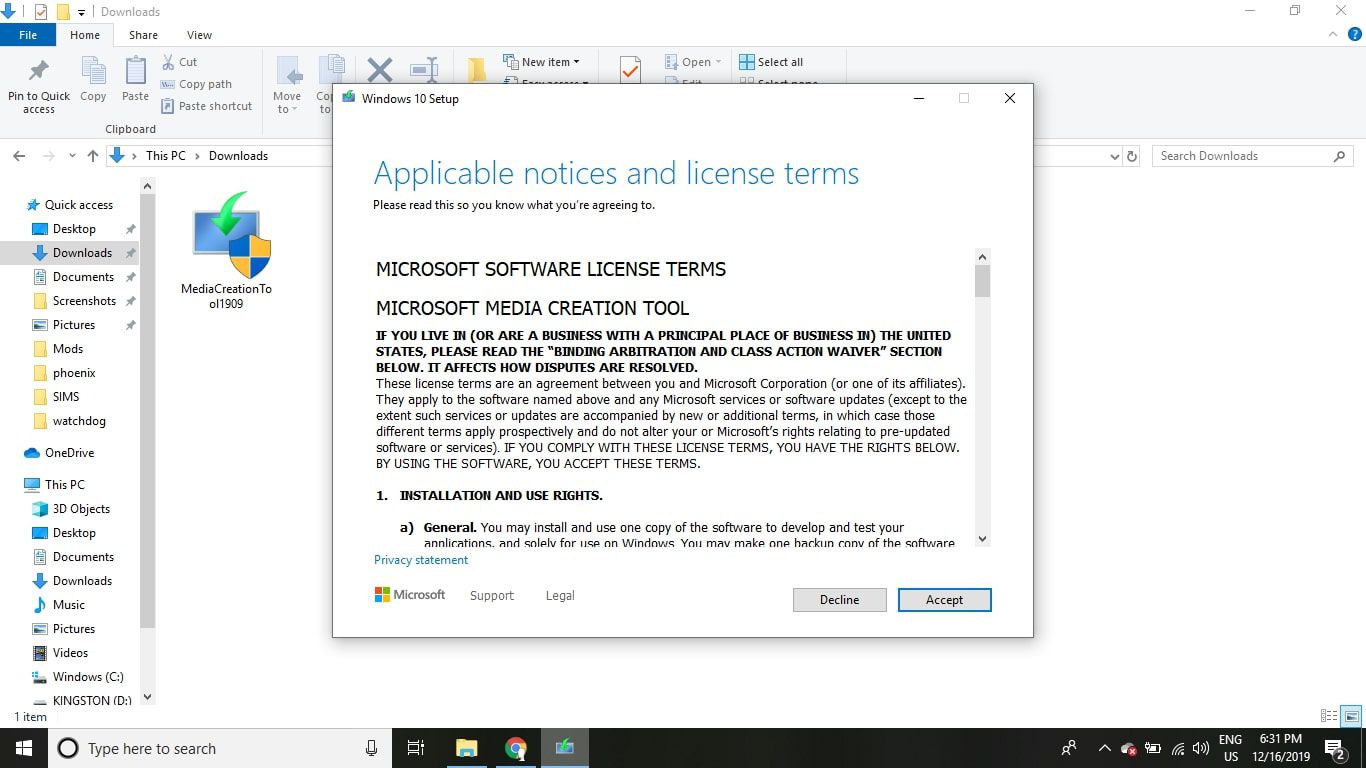This screenshot has height=768, width=1366.
Task: Open Desktop under Quick access
Action: [74, 229]
